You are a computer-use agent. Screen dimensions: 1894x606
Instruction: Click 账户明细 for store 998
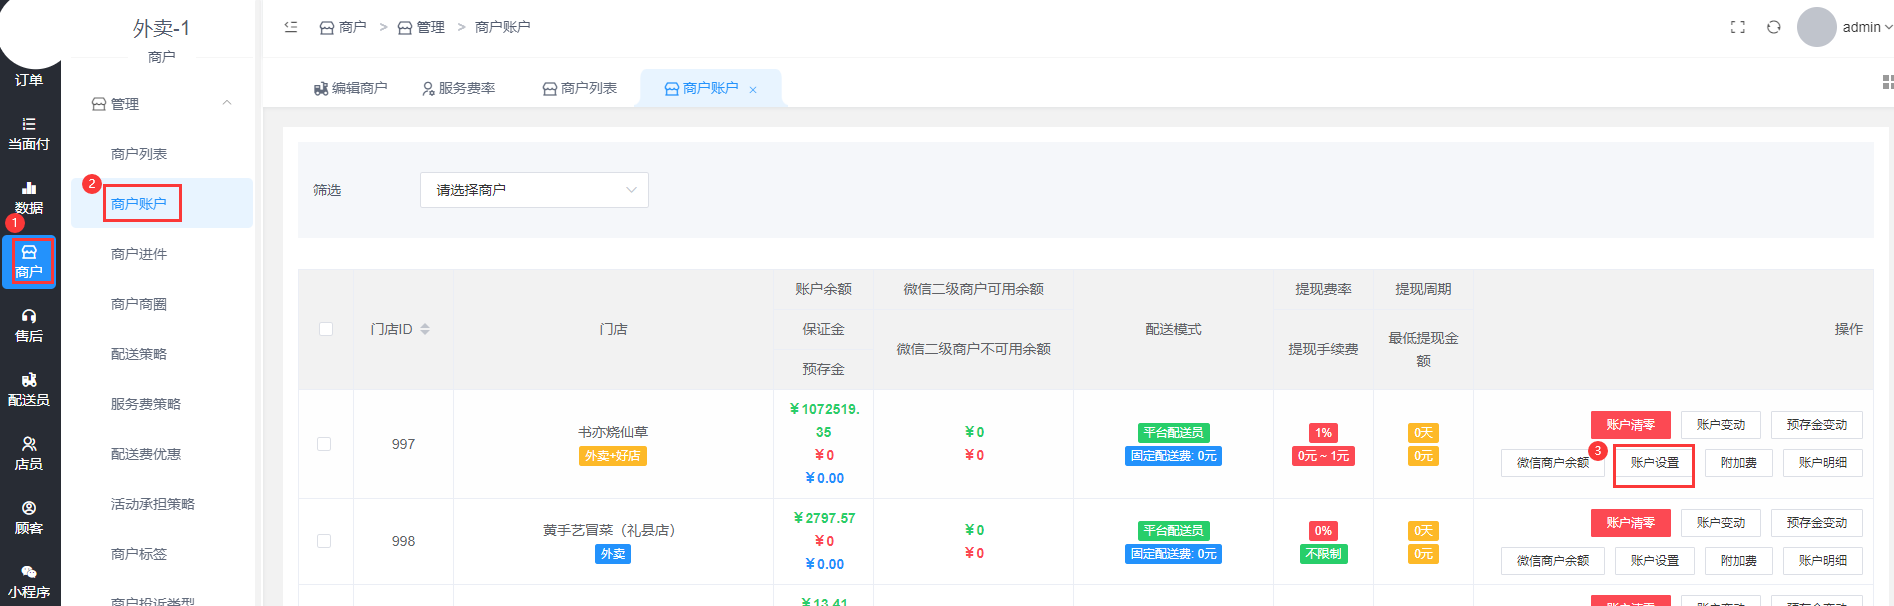(x=1823, y=561)
